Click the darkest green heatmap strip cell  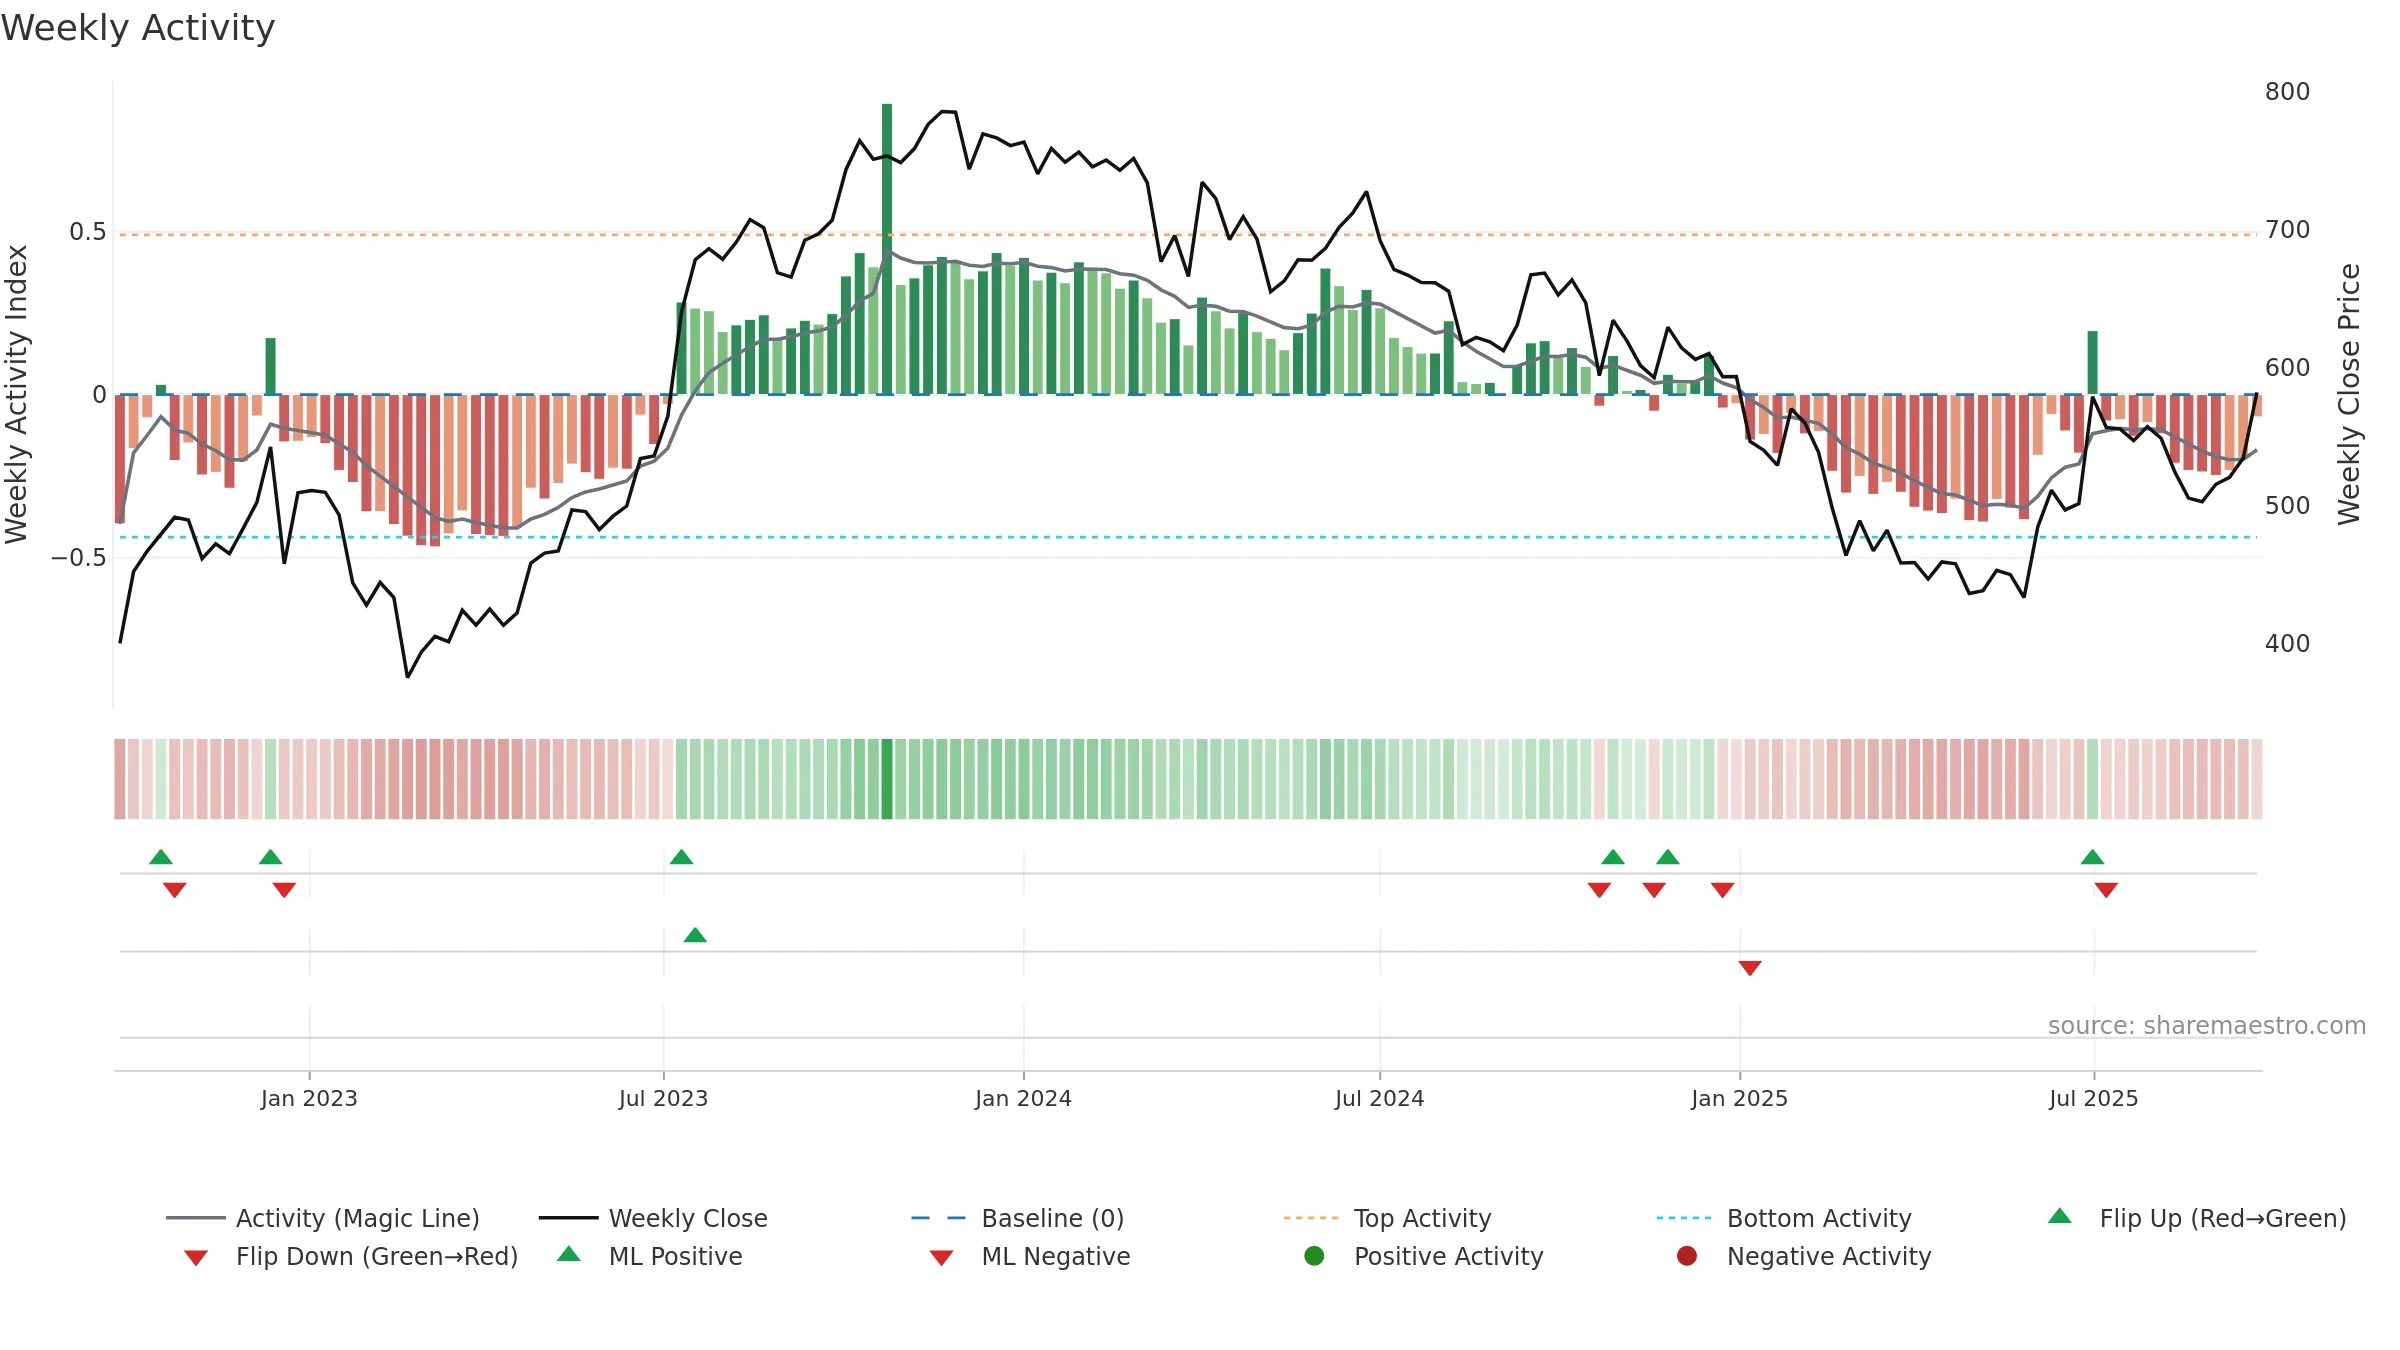tap(887, 779)
